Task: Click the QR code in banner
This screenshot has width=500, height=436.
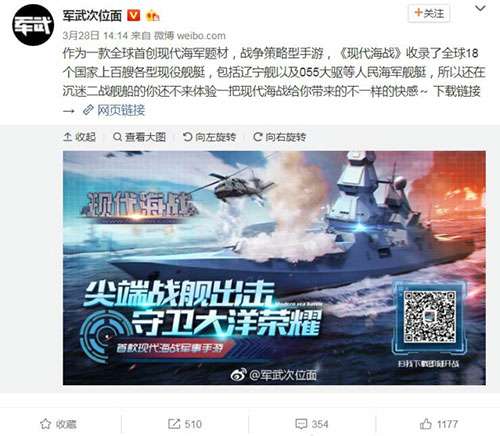Action: tap(429, 317)
